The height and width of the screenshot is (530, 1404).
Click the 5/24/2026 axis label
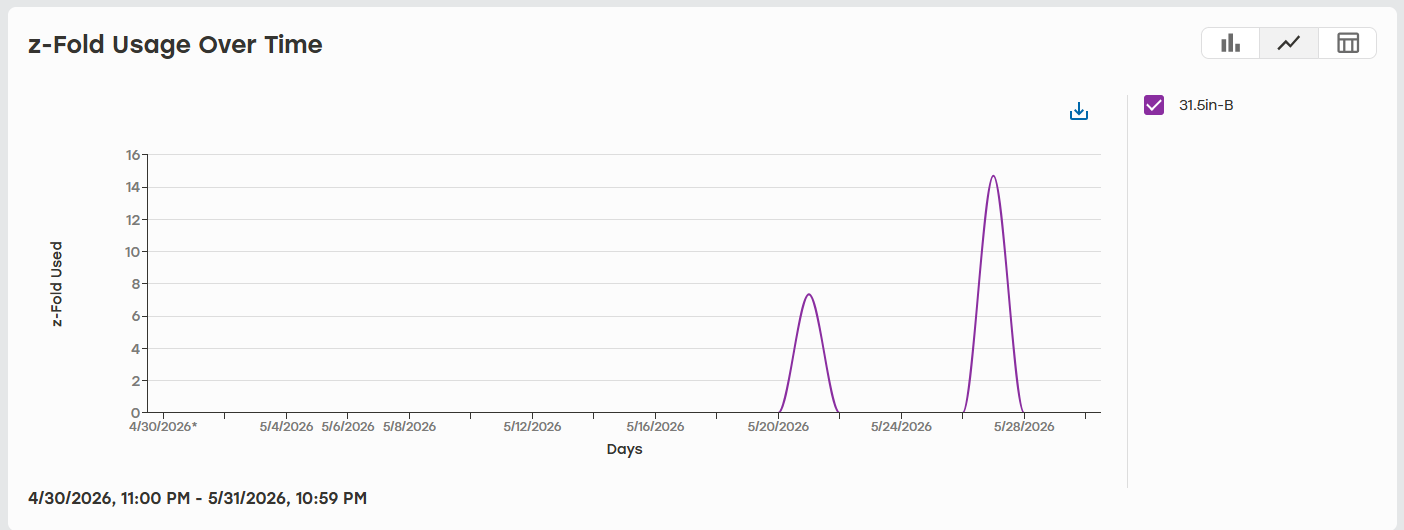901,427
